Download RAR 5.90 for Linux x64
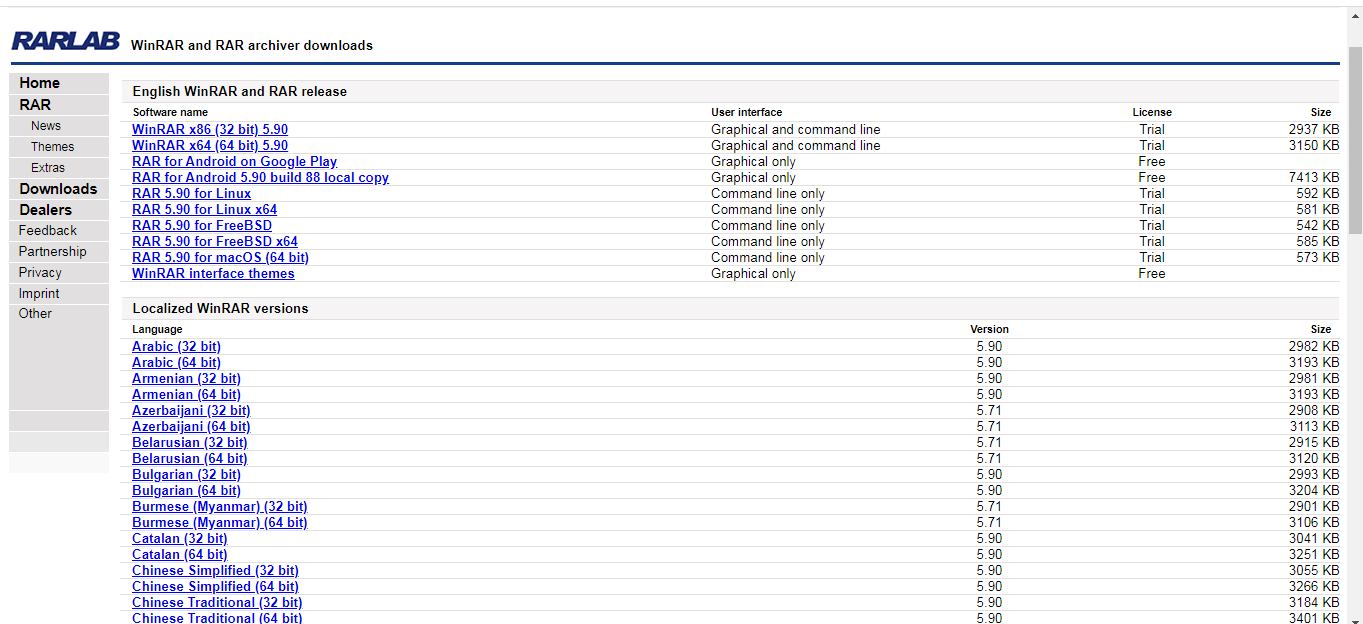Viewport: 1363px width, 624px height. (x=204, y=210)
